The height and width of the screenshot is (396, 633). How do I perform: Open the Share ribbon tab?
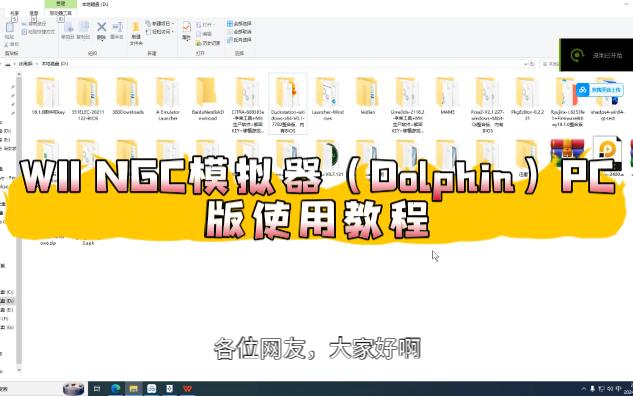point(14,13)
